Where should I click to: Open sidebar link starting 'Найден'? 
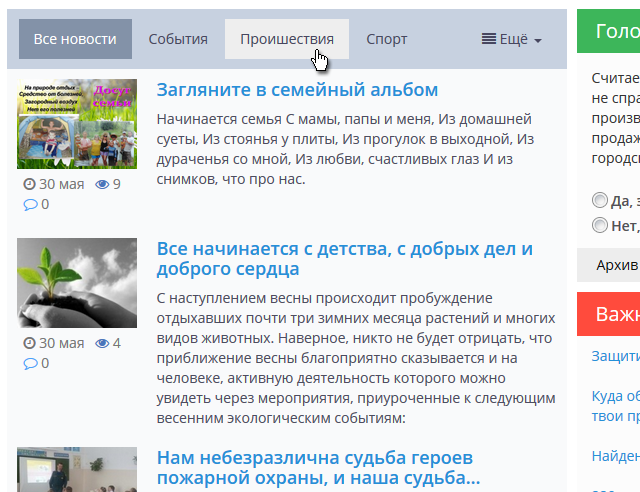[616, 456]
